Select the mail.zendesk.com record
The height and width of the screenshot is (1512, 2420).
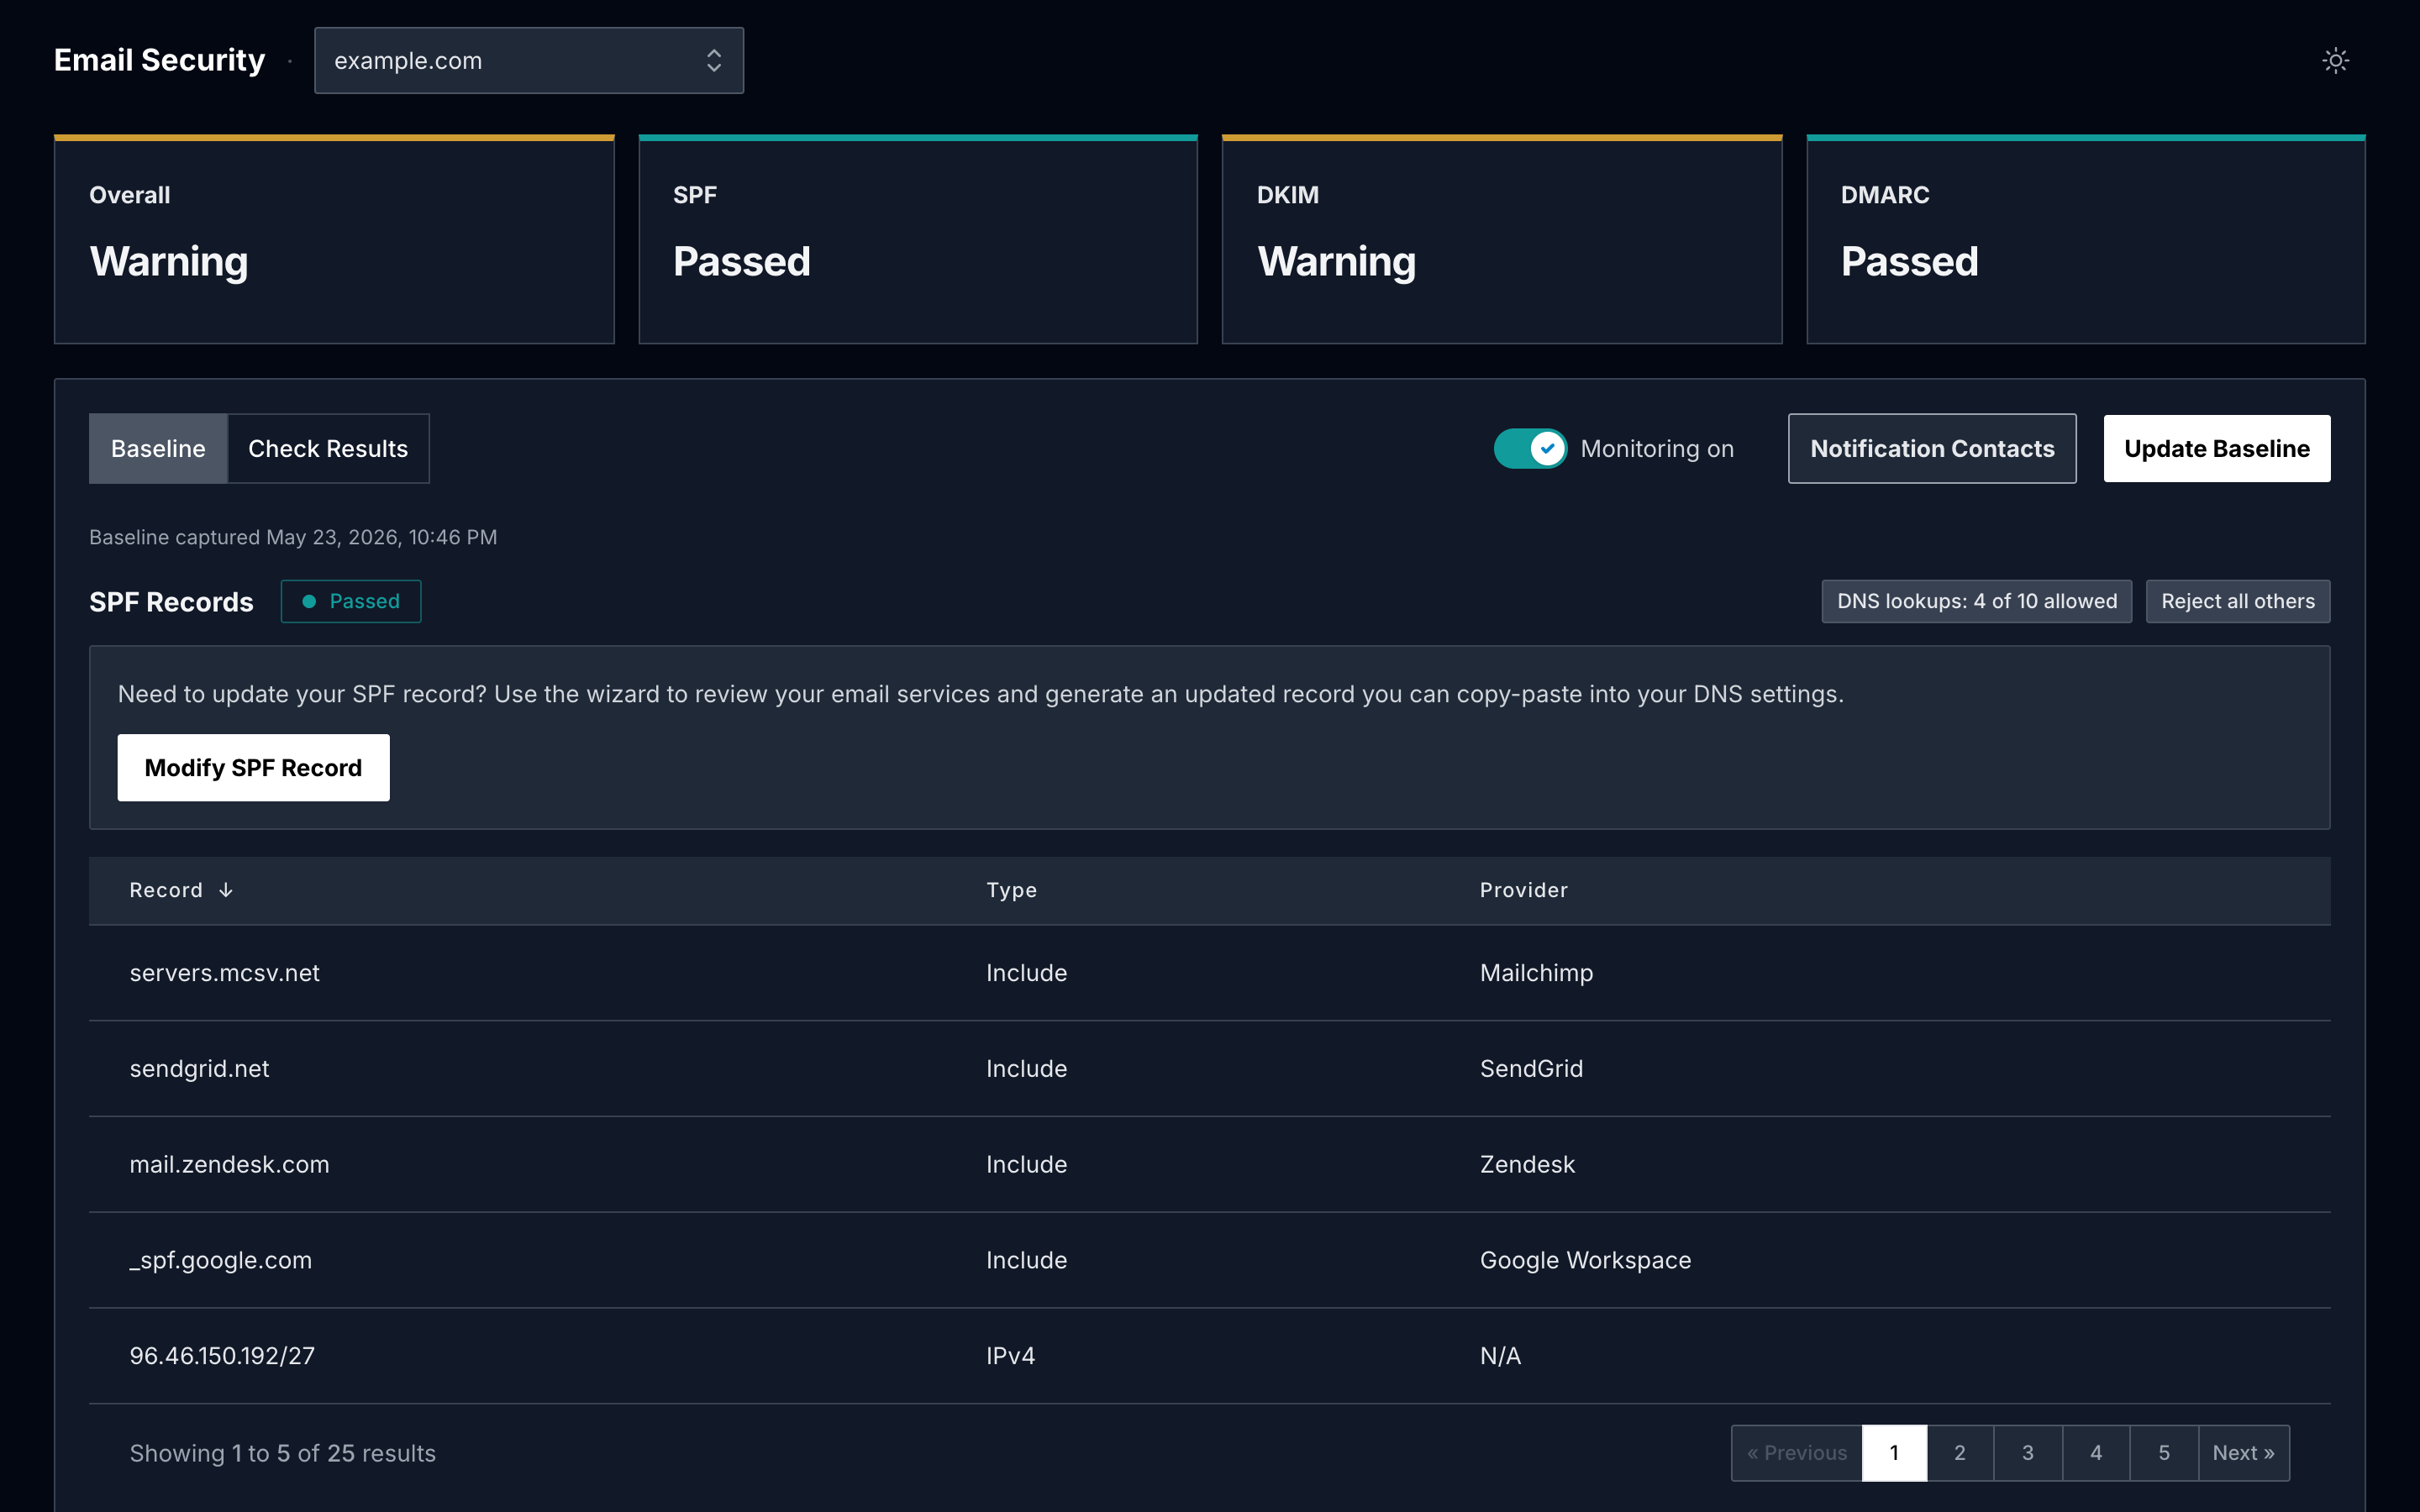point(229,1165)
